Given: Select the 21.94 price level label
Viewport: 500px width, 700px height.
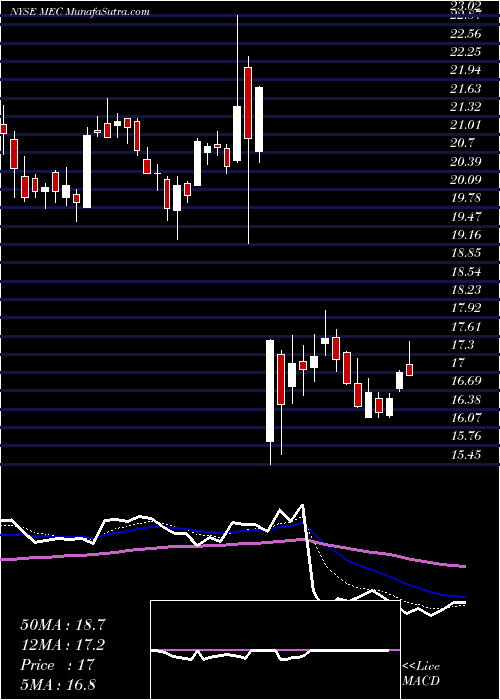Looking at the screenshot, I should click(x=466, y=70).
